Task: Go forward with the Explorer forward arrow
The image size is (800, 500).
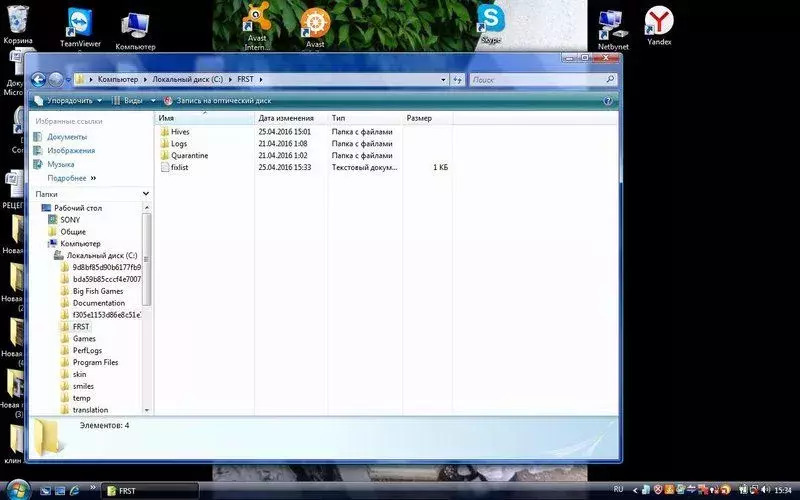Action: [x=55, y=80]
